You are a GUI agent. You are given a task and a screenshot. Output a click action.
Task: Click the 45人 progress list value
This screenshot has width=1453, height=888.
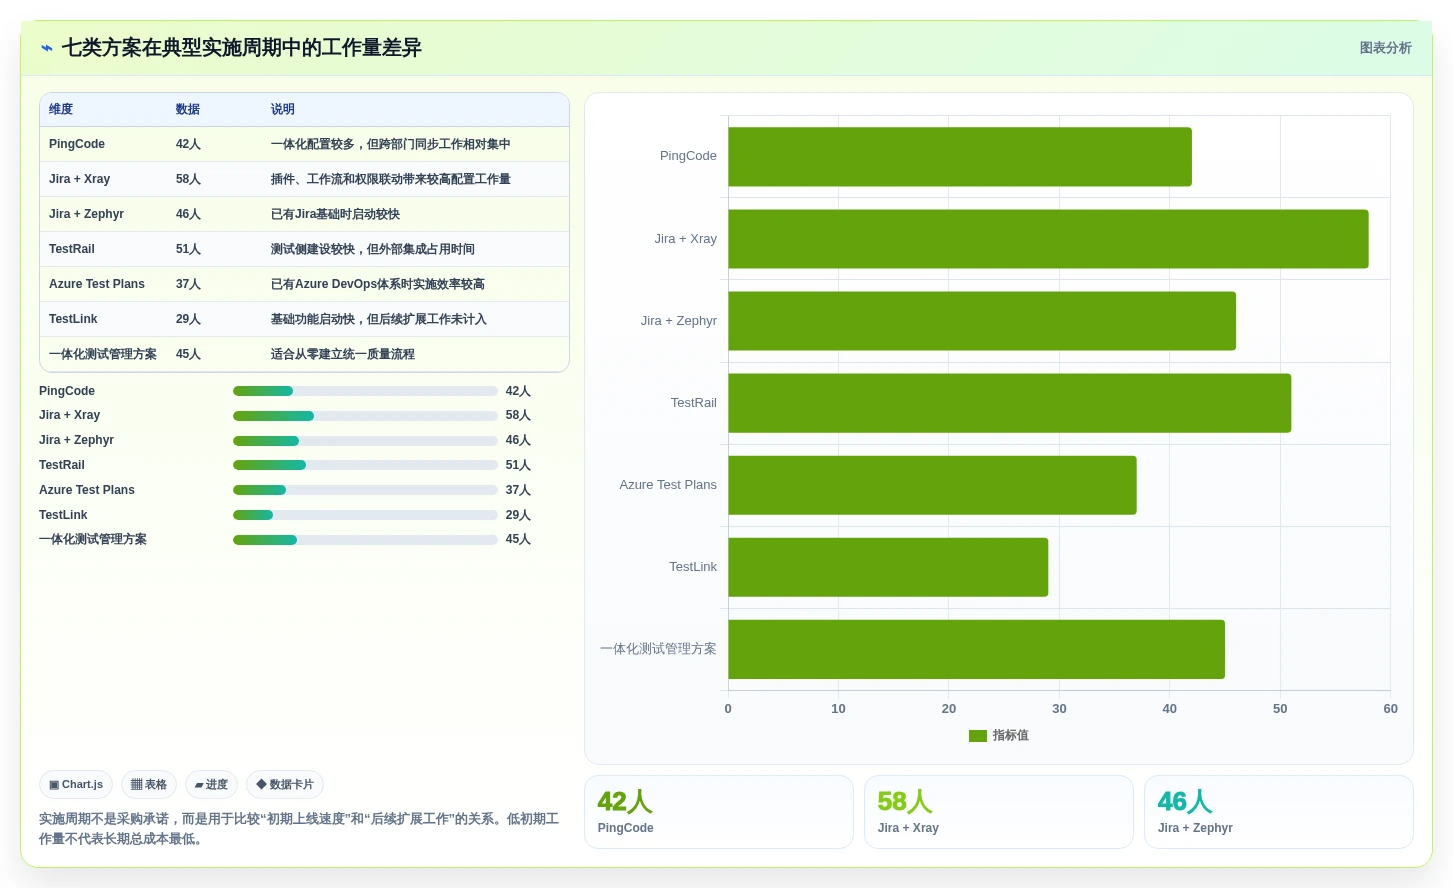coord(518,539)
